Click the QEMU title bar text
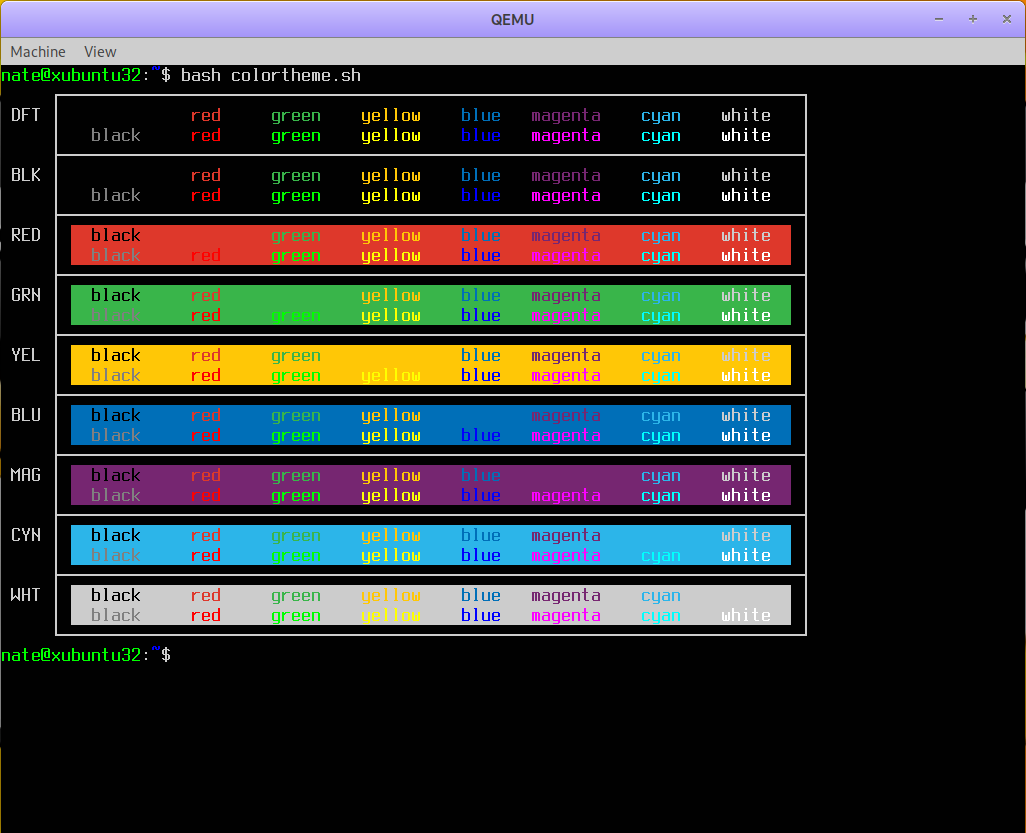Image resolution: width=1026 pixels, height=833 pixels. coord(512,20)
